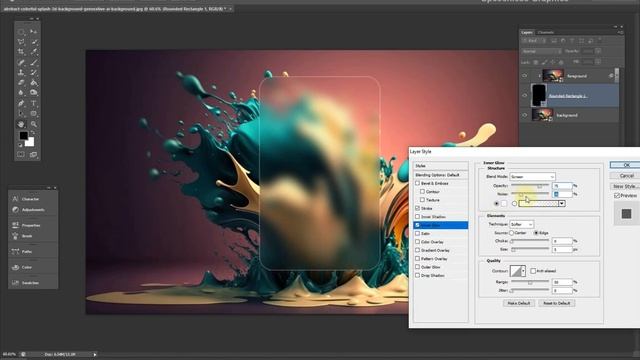Viewport: 640px width, 360px height.
Task: Open the Character panel icon
Action: coord(16,199)
